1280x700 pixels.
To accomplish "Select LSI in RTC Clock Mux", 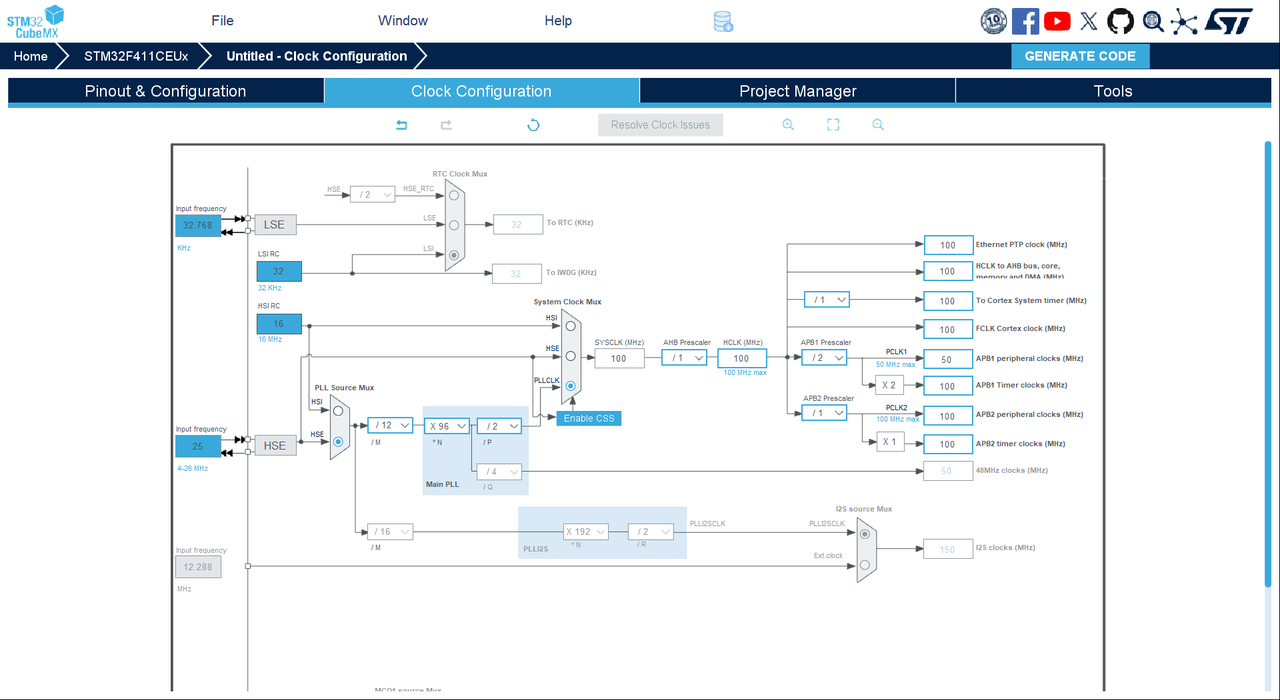I will pos(454,255).
